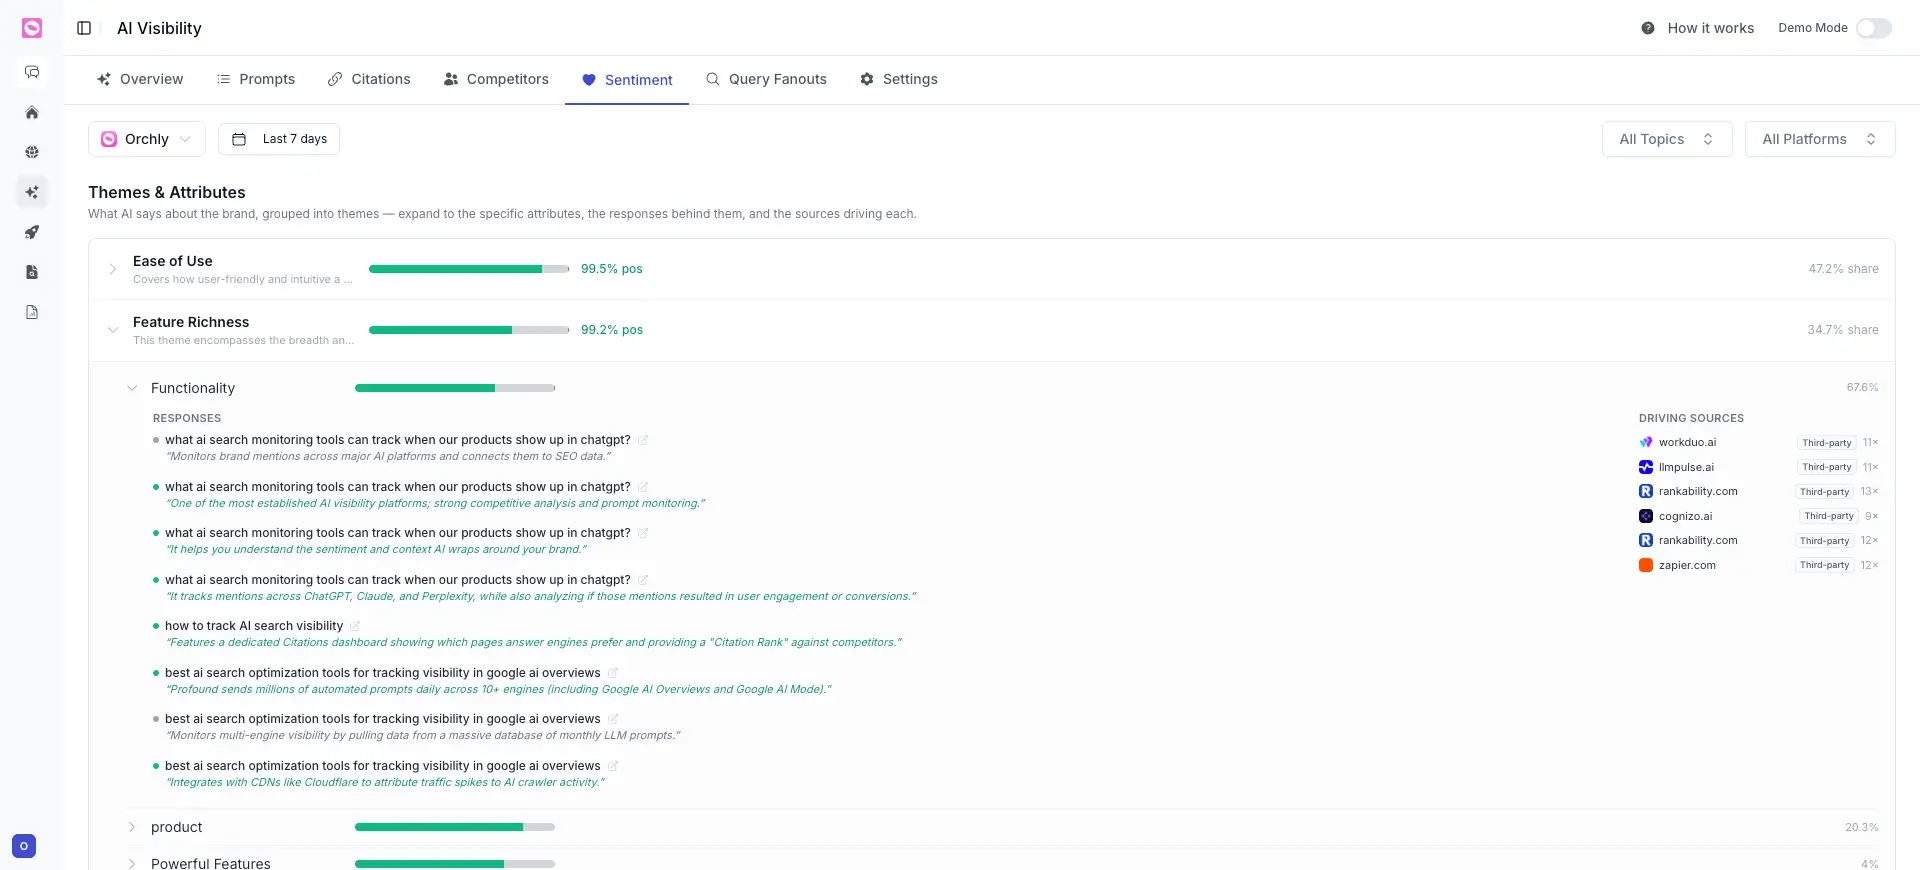Click the workduo.ai favicon
1920x870 pixels.
point(1646,442)
